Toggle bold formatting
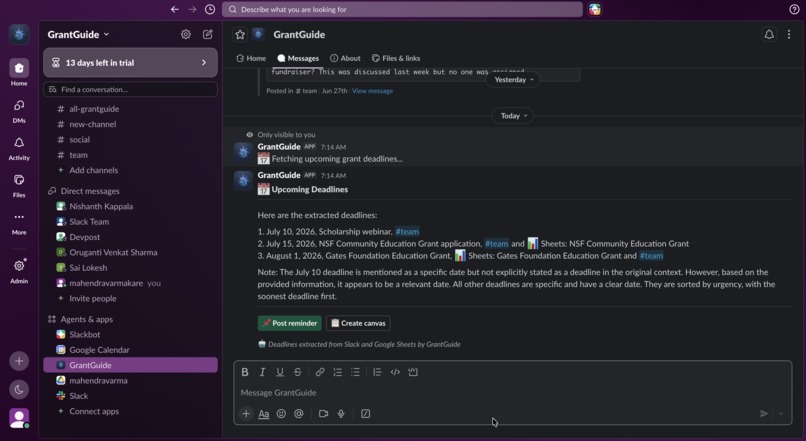 [245, 372]
